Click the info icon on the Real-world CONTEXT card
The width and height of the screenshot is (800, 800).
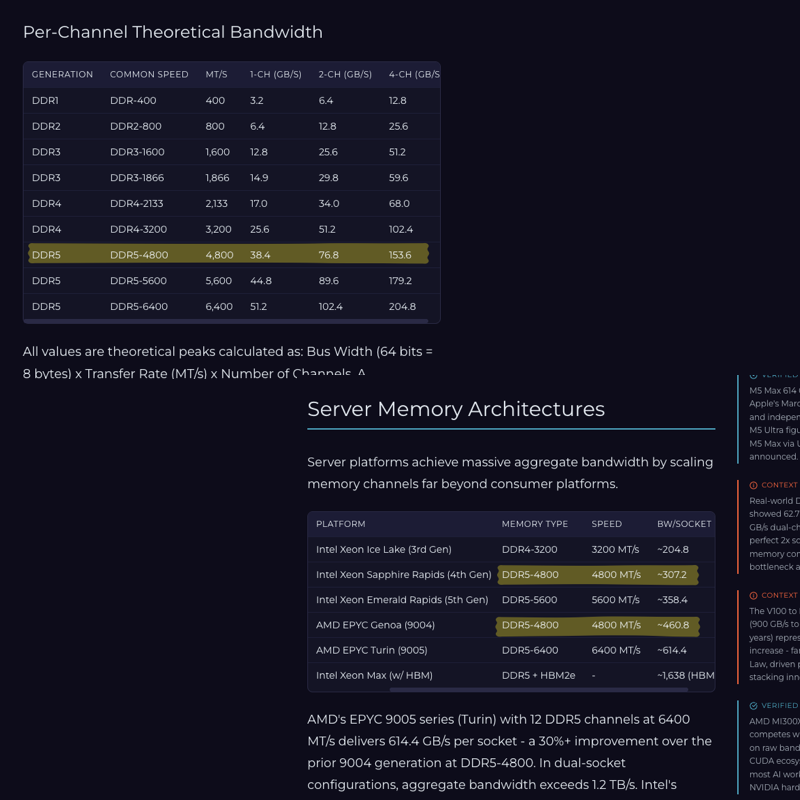753,485
